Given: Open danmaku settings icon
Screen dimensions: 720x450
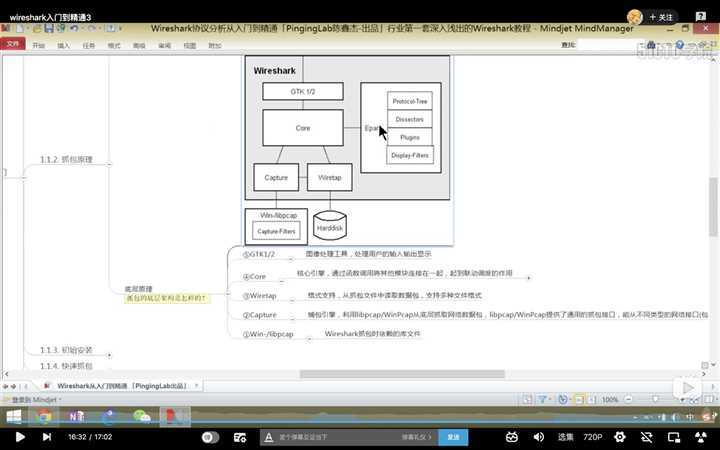Looking at the screenshot, I should (x=240, y=437).
